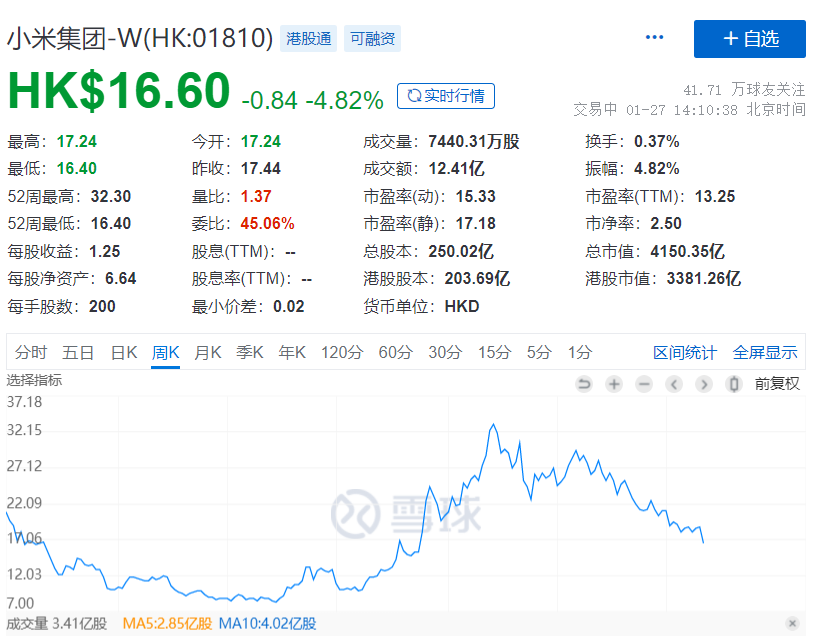This screenshot has width=817, height=636.
Task: Switch to the 120分 tab
Action: [342, 353]
